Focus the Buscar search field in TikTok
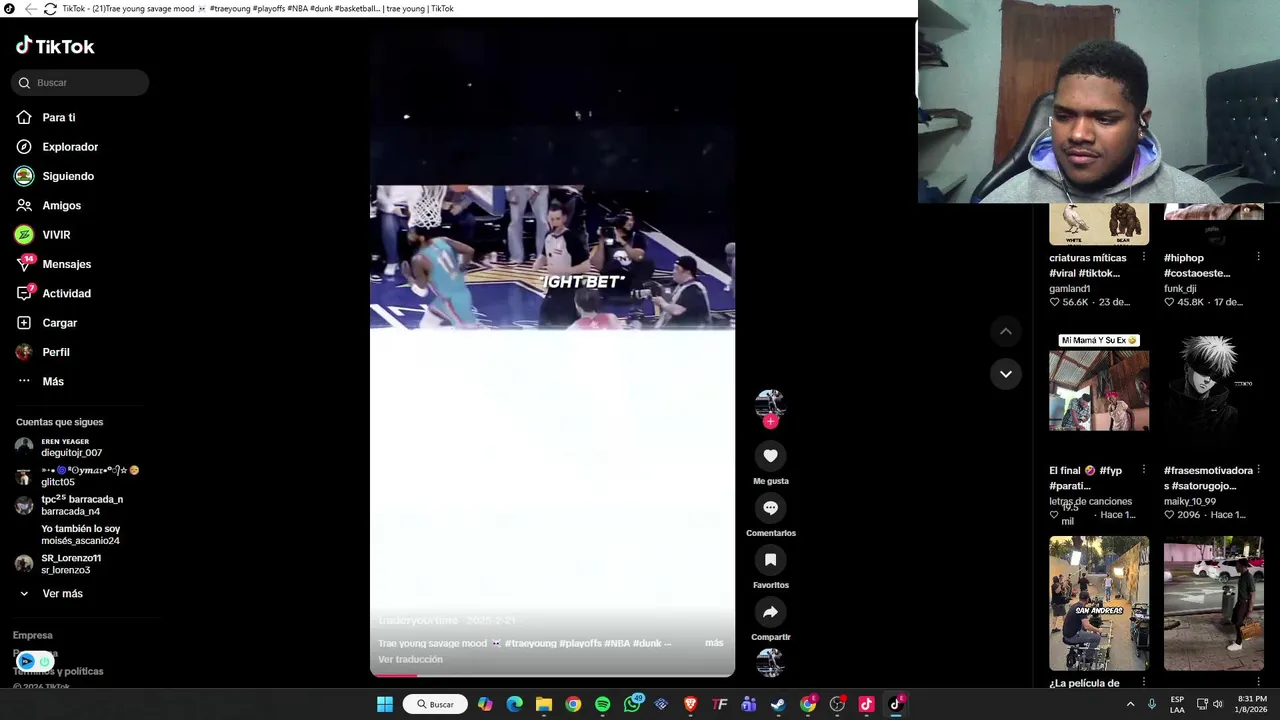This screenshot has width=1280, height=720. (x=80, y=83)
